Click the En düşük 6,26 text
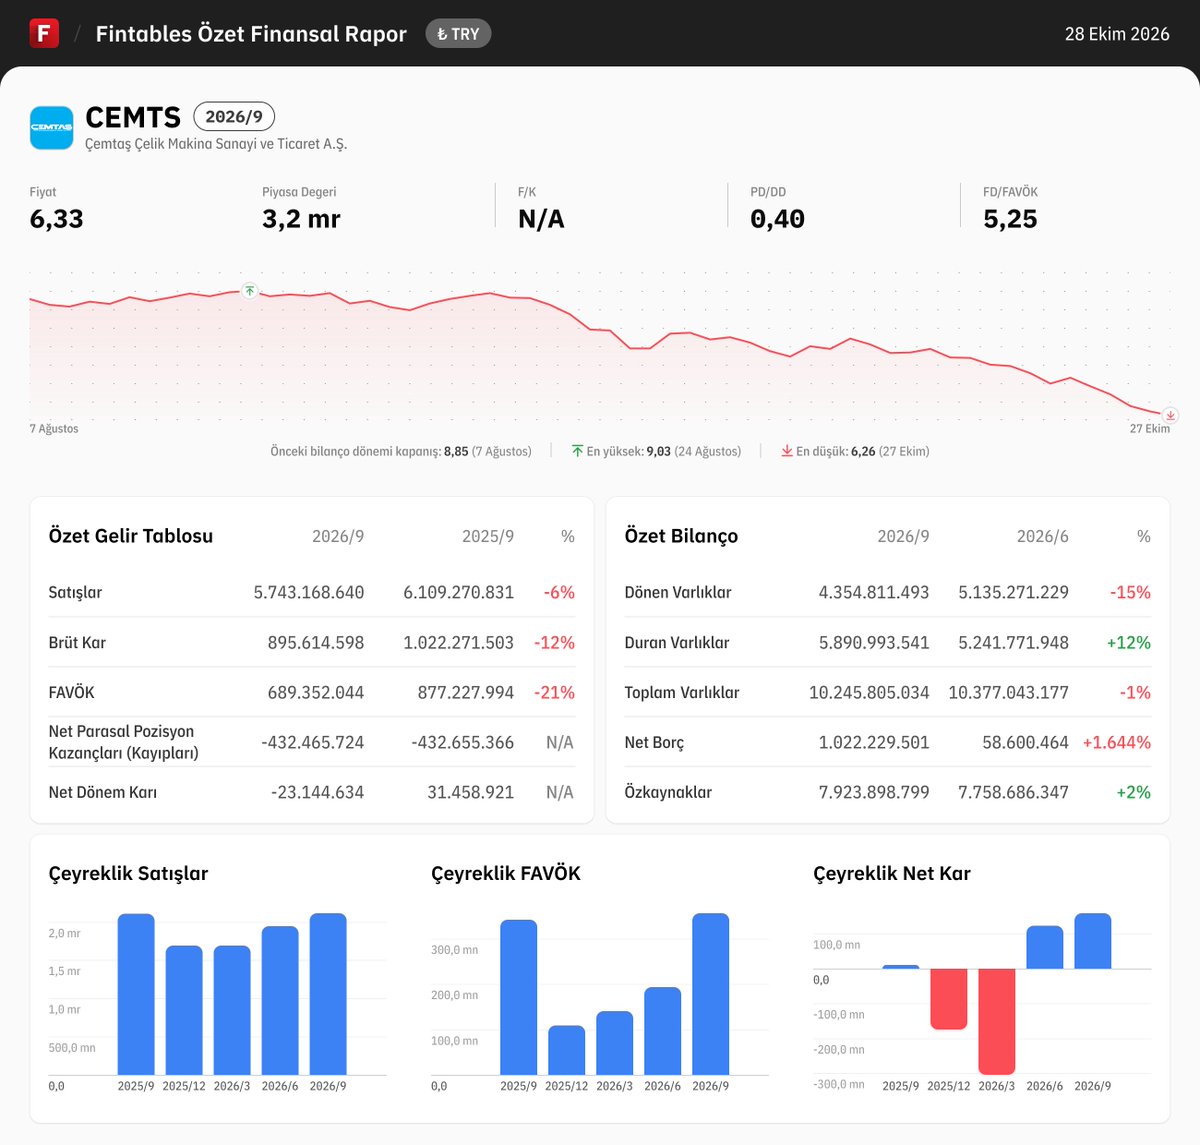Viewport: 1200px width, 1145px height. 863,452
